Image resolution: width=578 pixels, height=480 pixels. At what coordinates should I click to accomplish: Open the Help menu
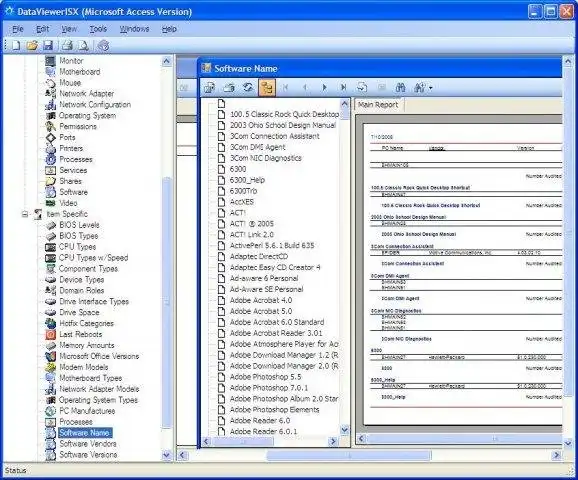click(169, 29)
